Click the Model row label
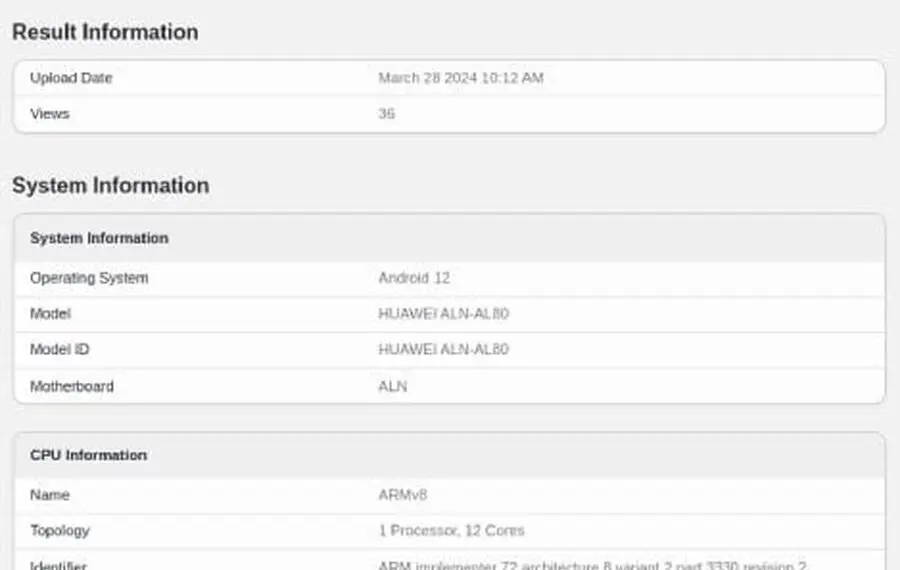 [x=50, y=314]
